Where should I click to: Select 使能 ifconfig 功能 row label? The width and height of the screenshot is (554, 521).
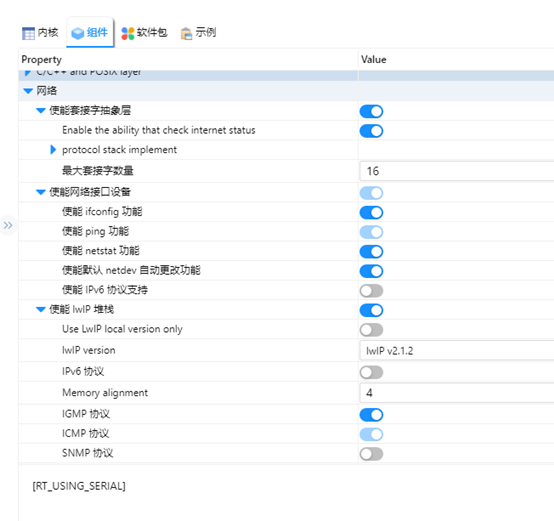click(102, 212)
